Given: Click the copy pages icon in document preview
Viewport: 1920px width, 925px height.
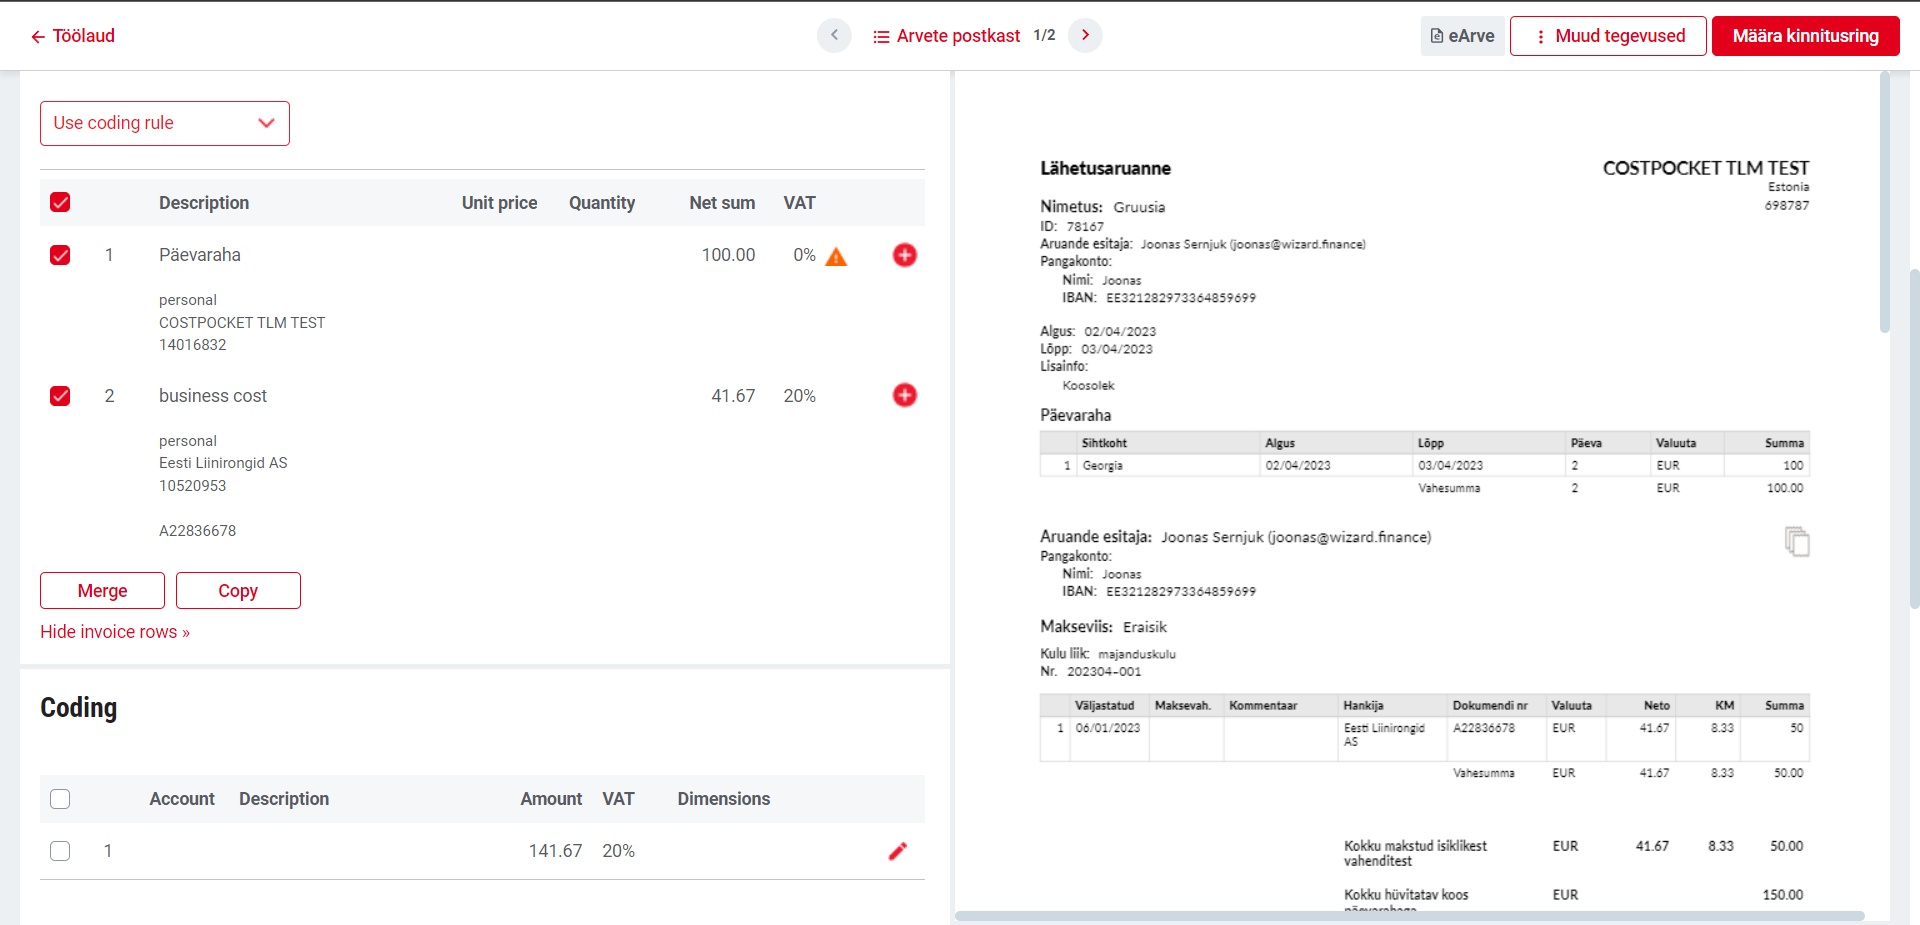Looking at the screenshot, I should coord(1797,541).
